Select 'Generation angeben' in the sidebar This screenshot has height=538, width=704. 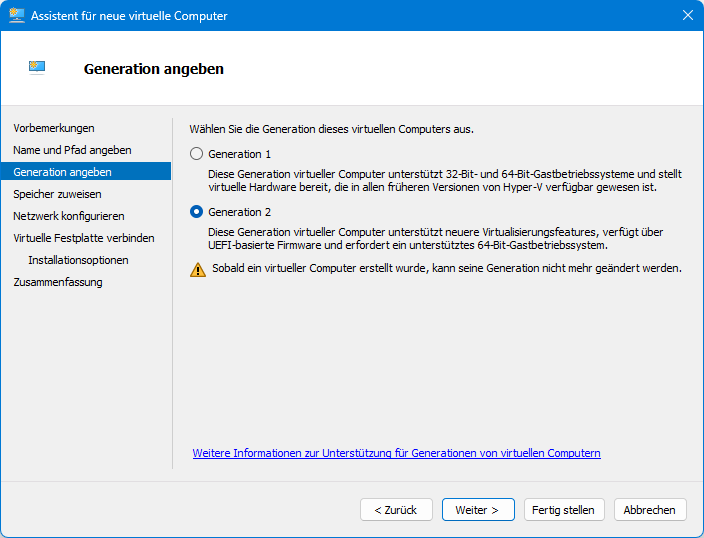pos(63,172)
